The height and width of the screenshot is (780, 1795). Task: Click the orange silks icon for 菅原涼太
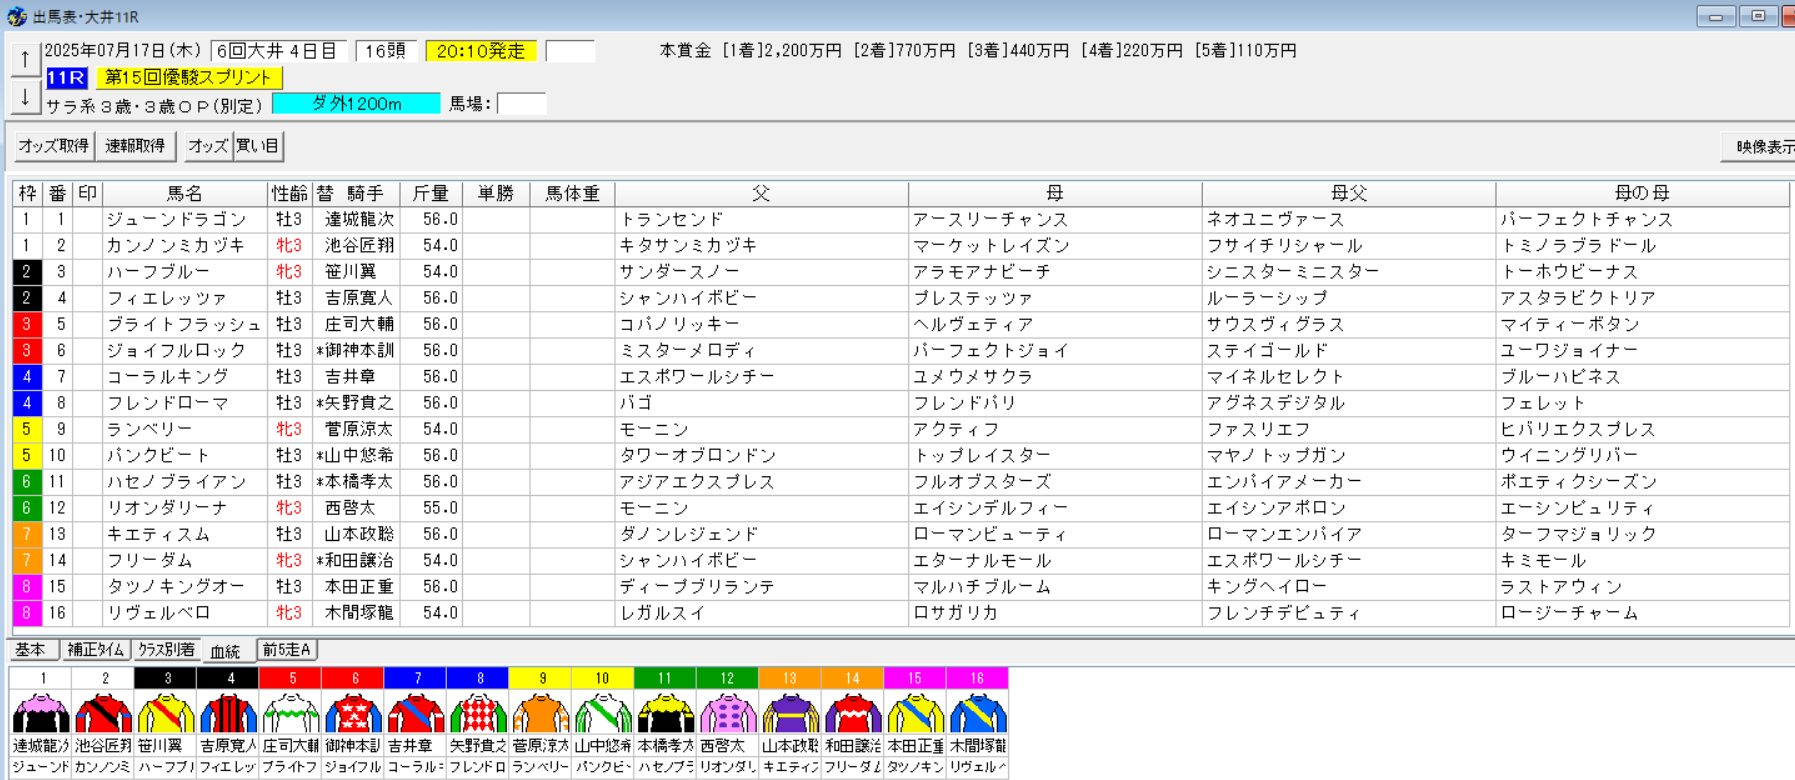point(540,712)
